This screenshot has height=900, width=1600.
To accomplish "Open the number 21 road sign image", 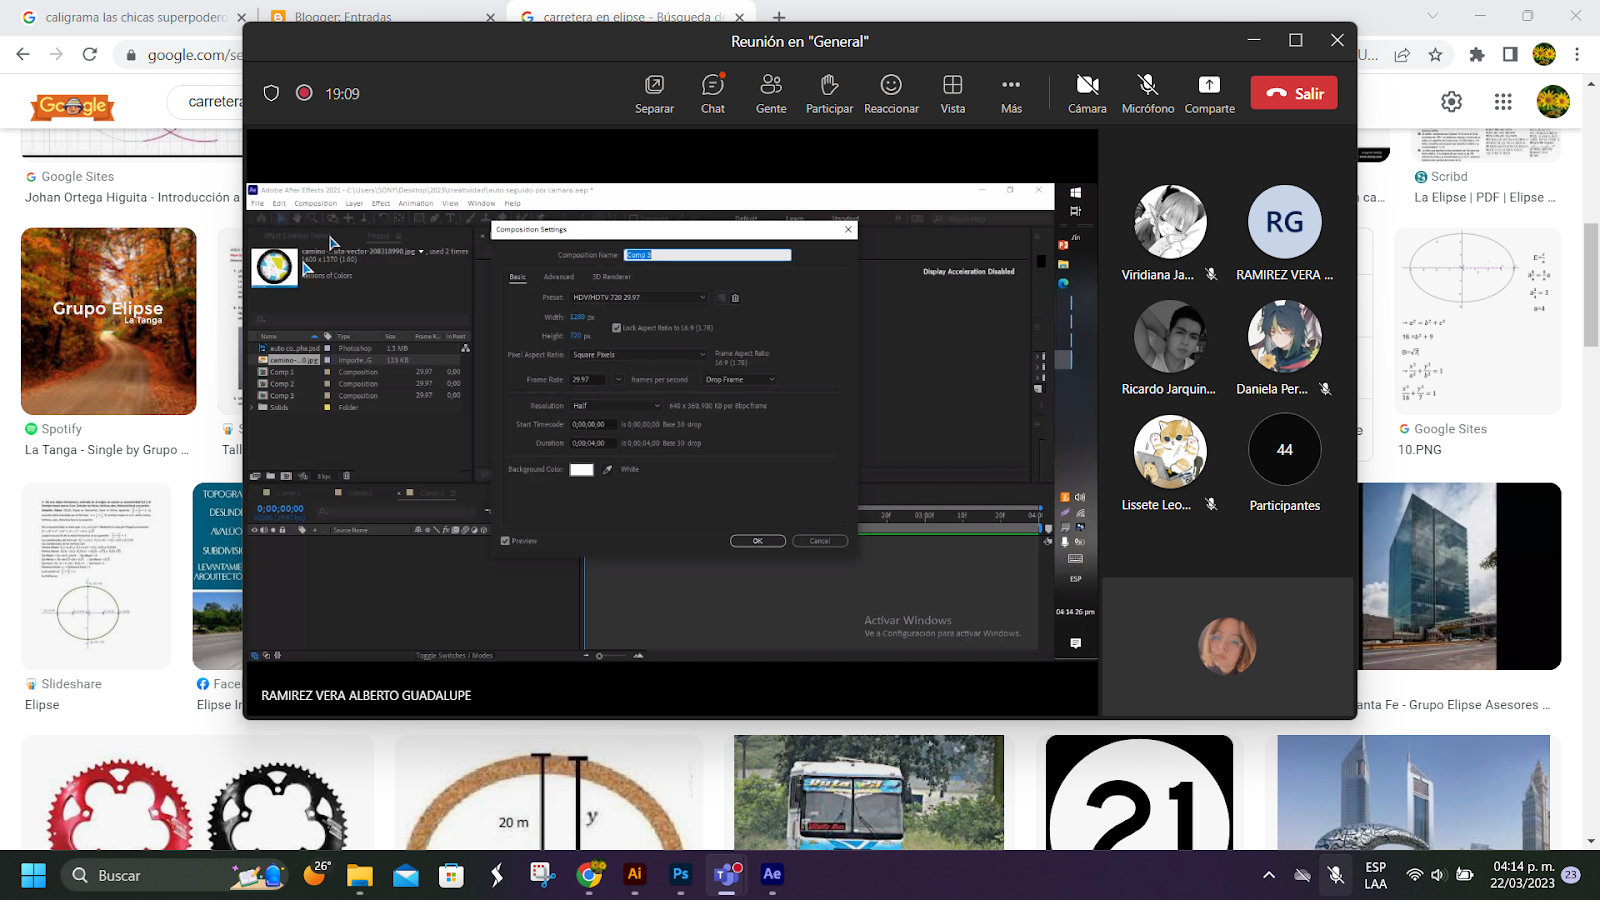I will click(1139, 792).
